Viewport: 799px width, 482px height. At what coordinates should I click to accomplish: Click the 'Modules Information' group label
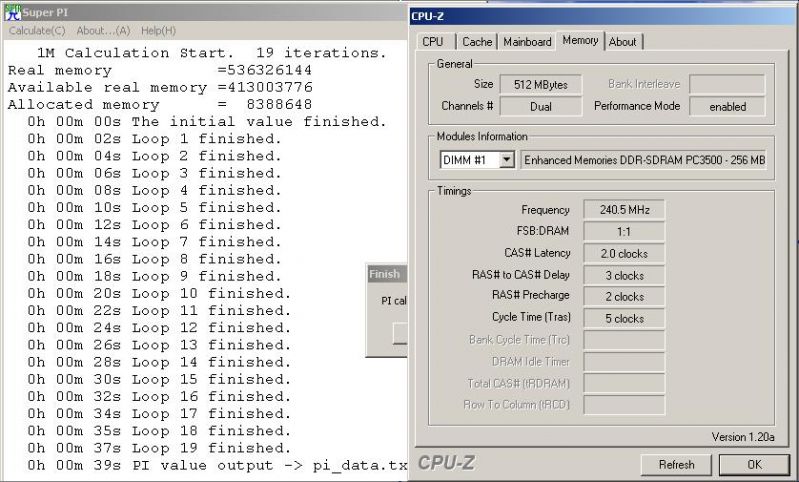(x=482, y=137)
